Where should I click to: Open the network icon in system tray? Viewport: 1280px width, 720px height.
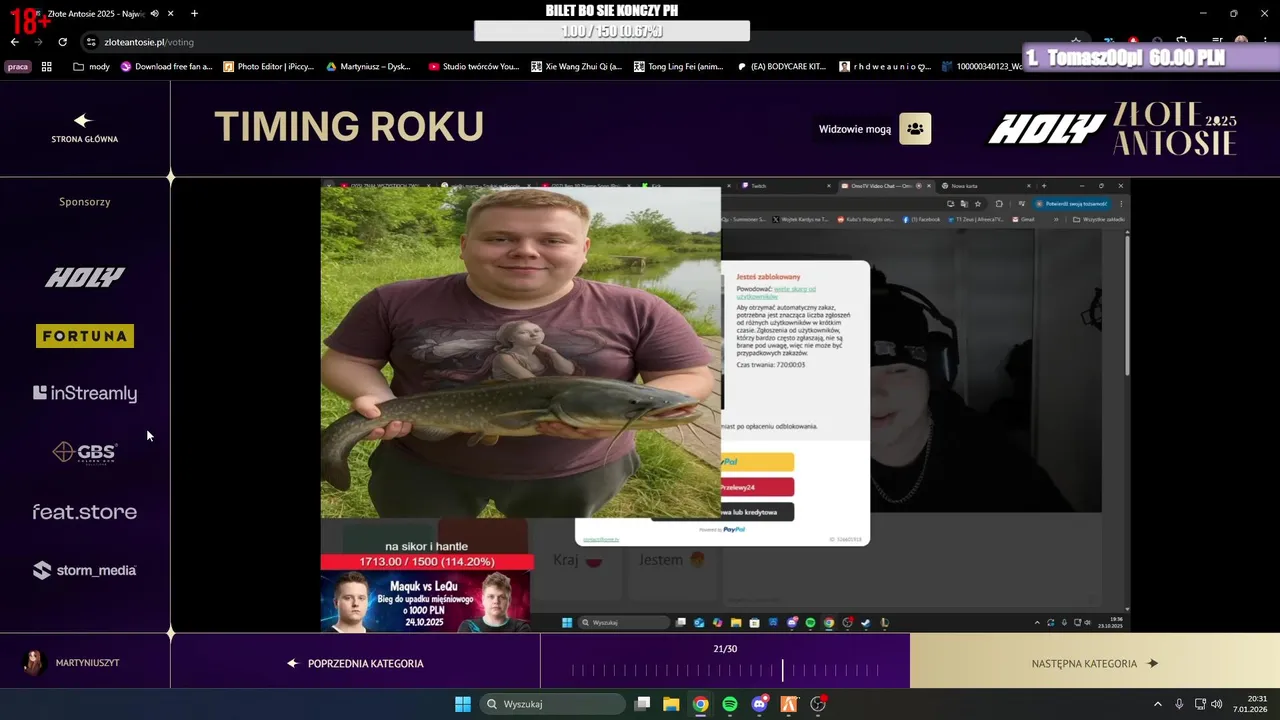point(1200,704)
